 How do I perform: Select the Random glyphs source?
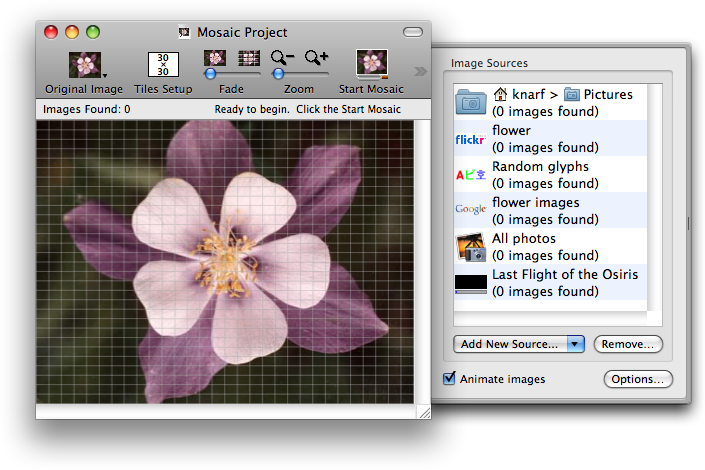(x=550, y=175)
